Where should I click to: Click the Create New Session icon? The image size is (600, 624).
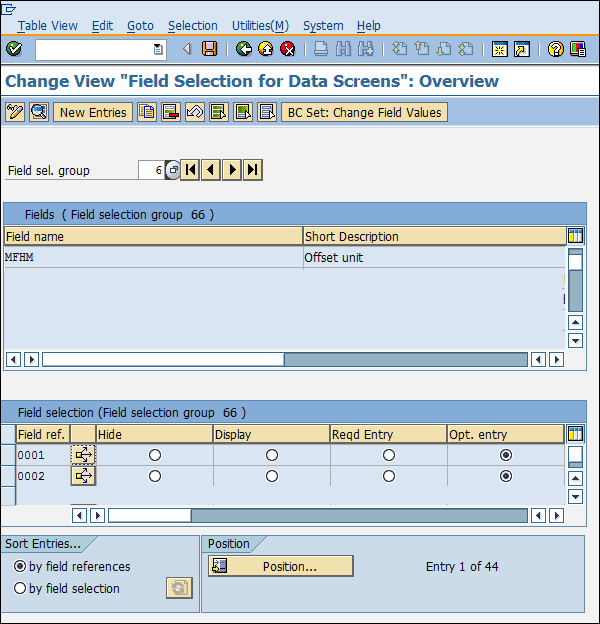pyautogui.click(x=499, y=49)
